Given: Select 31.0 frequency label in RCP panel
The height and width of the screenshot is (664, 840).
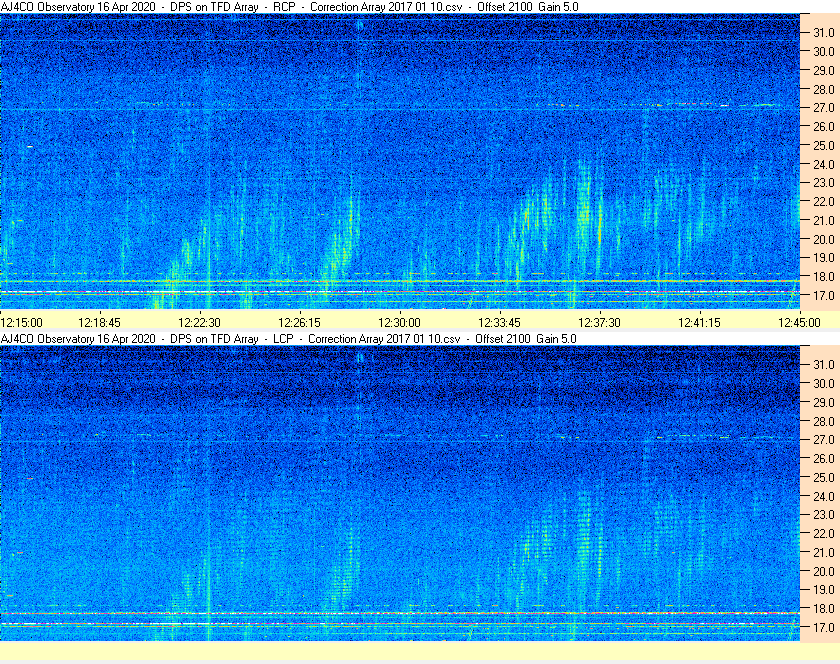Looking at the screenshot, I should [x=823, y=32].
